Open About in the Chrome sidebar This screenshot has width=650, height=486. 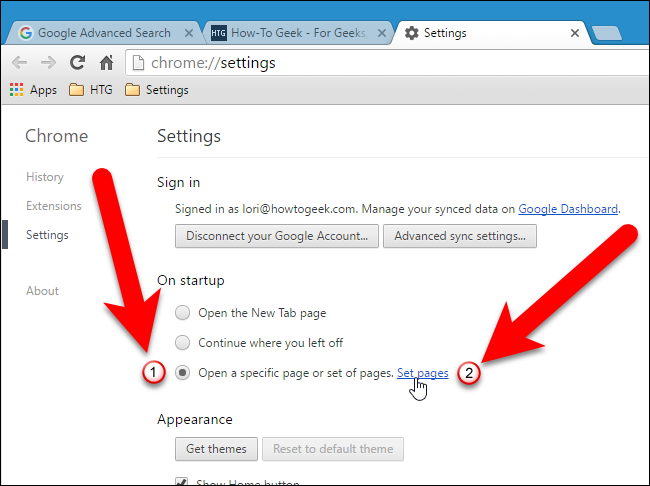pos(42,291)
